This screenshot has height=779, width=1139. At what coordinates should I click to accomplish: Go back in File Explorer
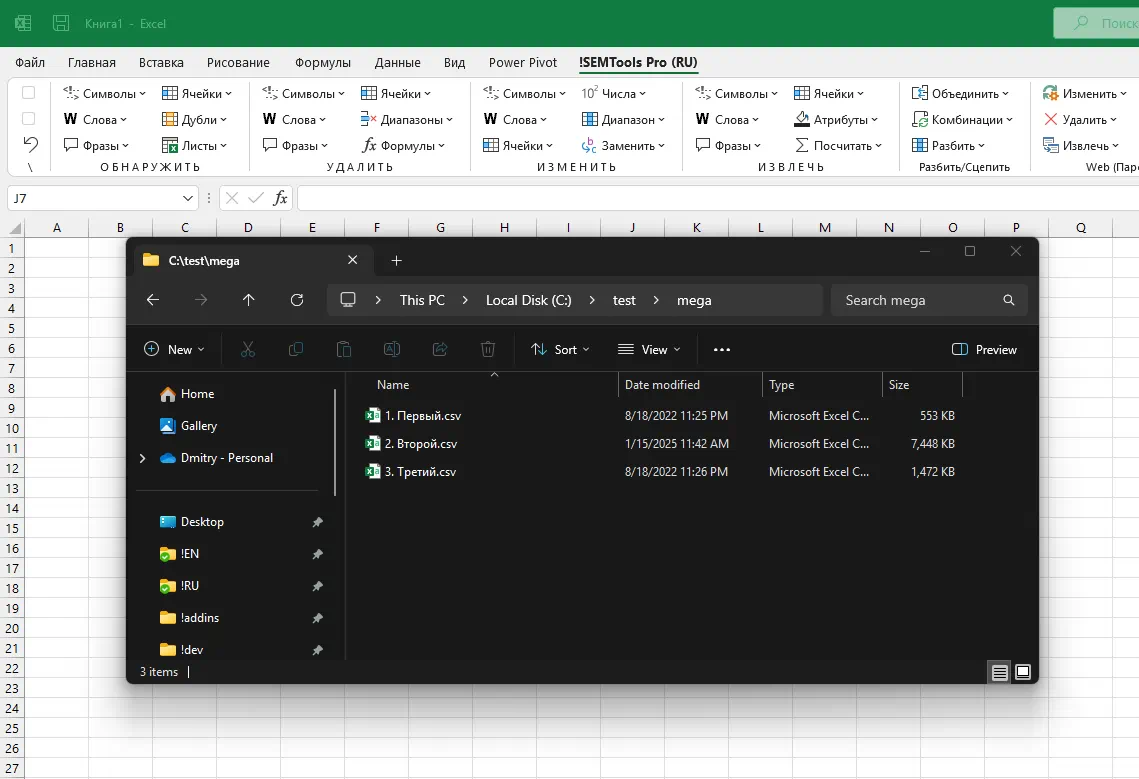click(x=153, y=300)
